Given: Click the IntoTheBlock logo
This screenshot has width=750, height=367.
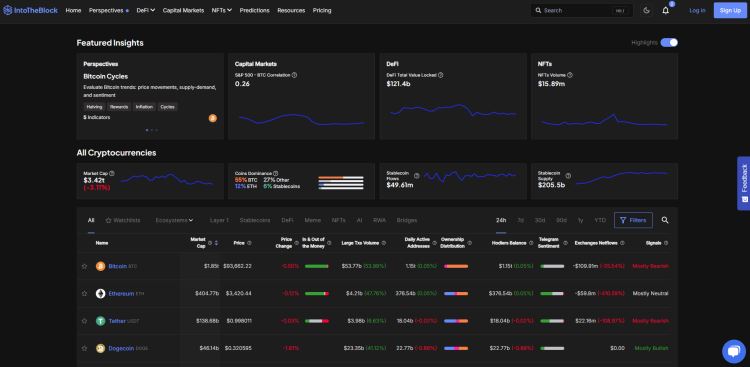Looking at the screenshot, I should click(x=30, y=10).
